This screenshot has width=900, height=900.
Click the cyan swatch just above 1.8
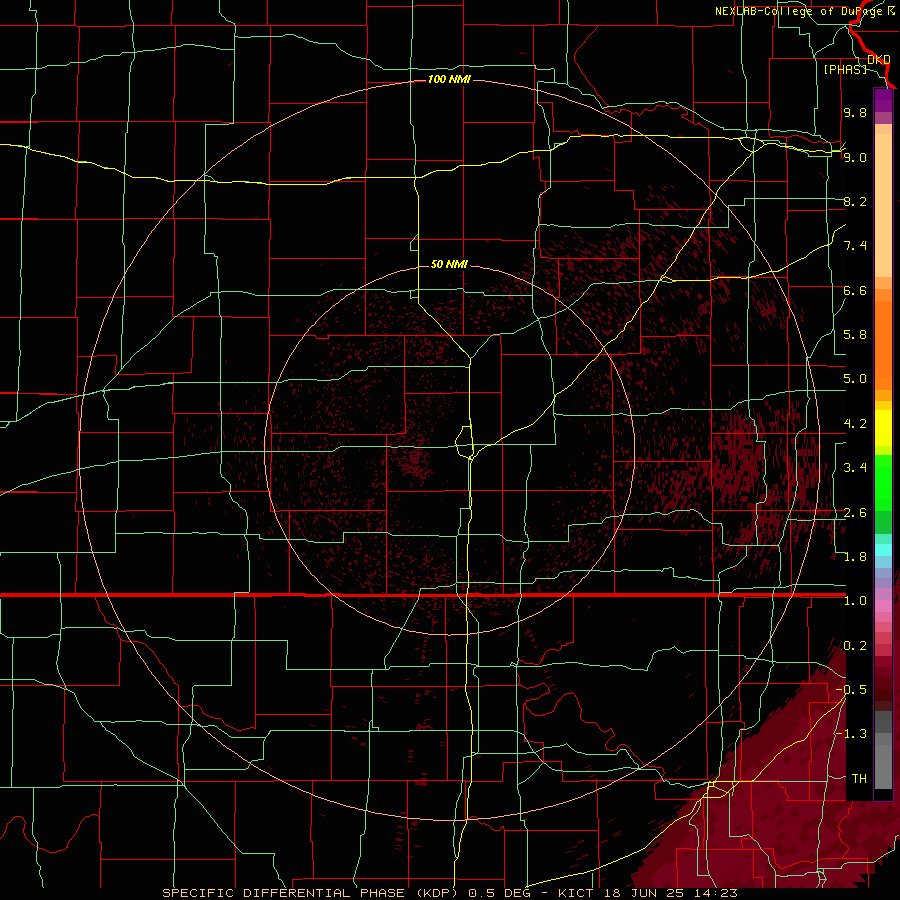click(x=883, y=549)
